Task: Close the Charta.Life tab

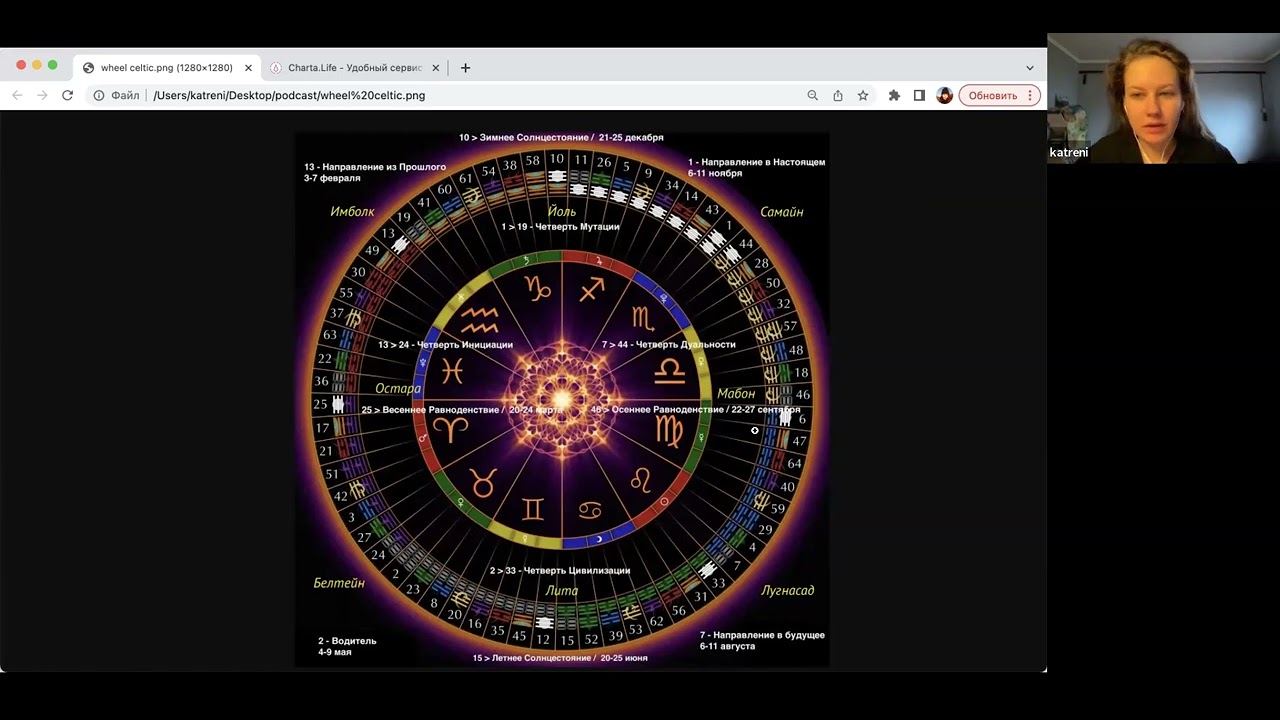Action: (435, 68)
